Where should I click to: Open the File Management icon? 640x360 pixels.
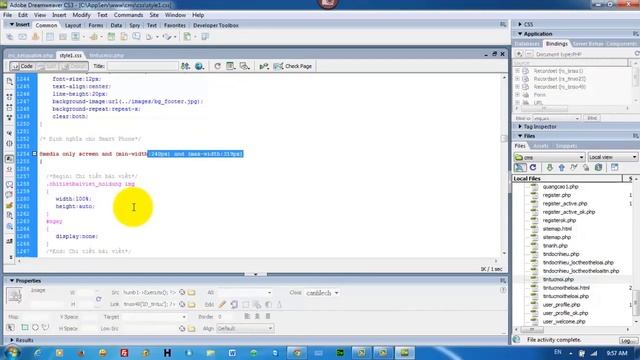[x=185, y=66]
